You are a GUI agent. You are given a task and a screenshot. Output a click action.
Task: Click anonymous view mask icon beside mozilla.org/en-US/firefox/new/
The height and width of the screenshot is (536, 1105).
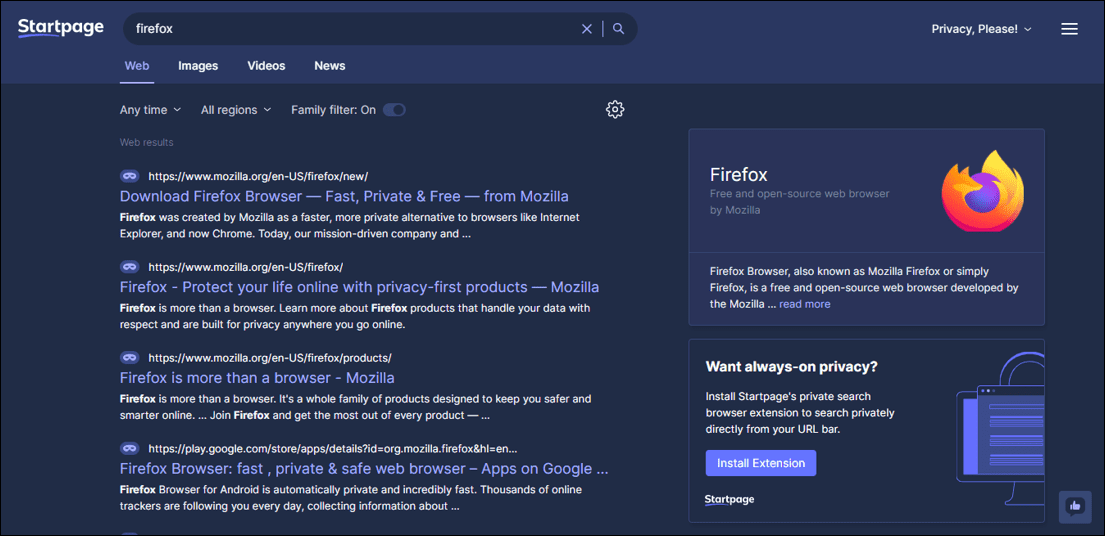pyautogui.click(x=130, y=176)
